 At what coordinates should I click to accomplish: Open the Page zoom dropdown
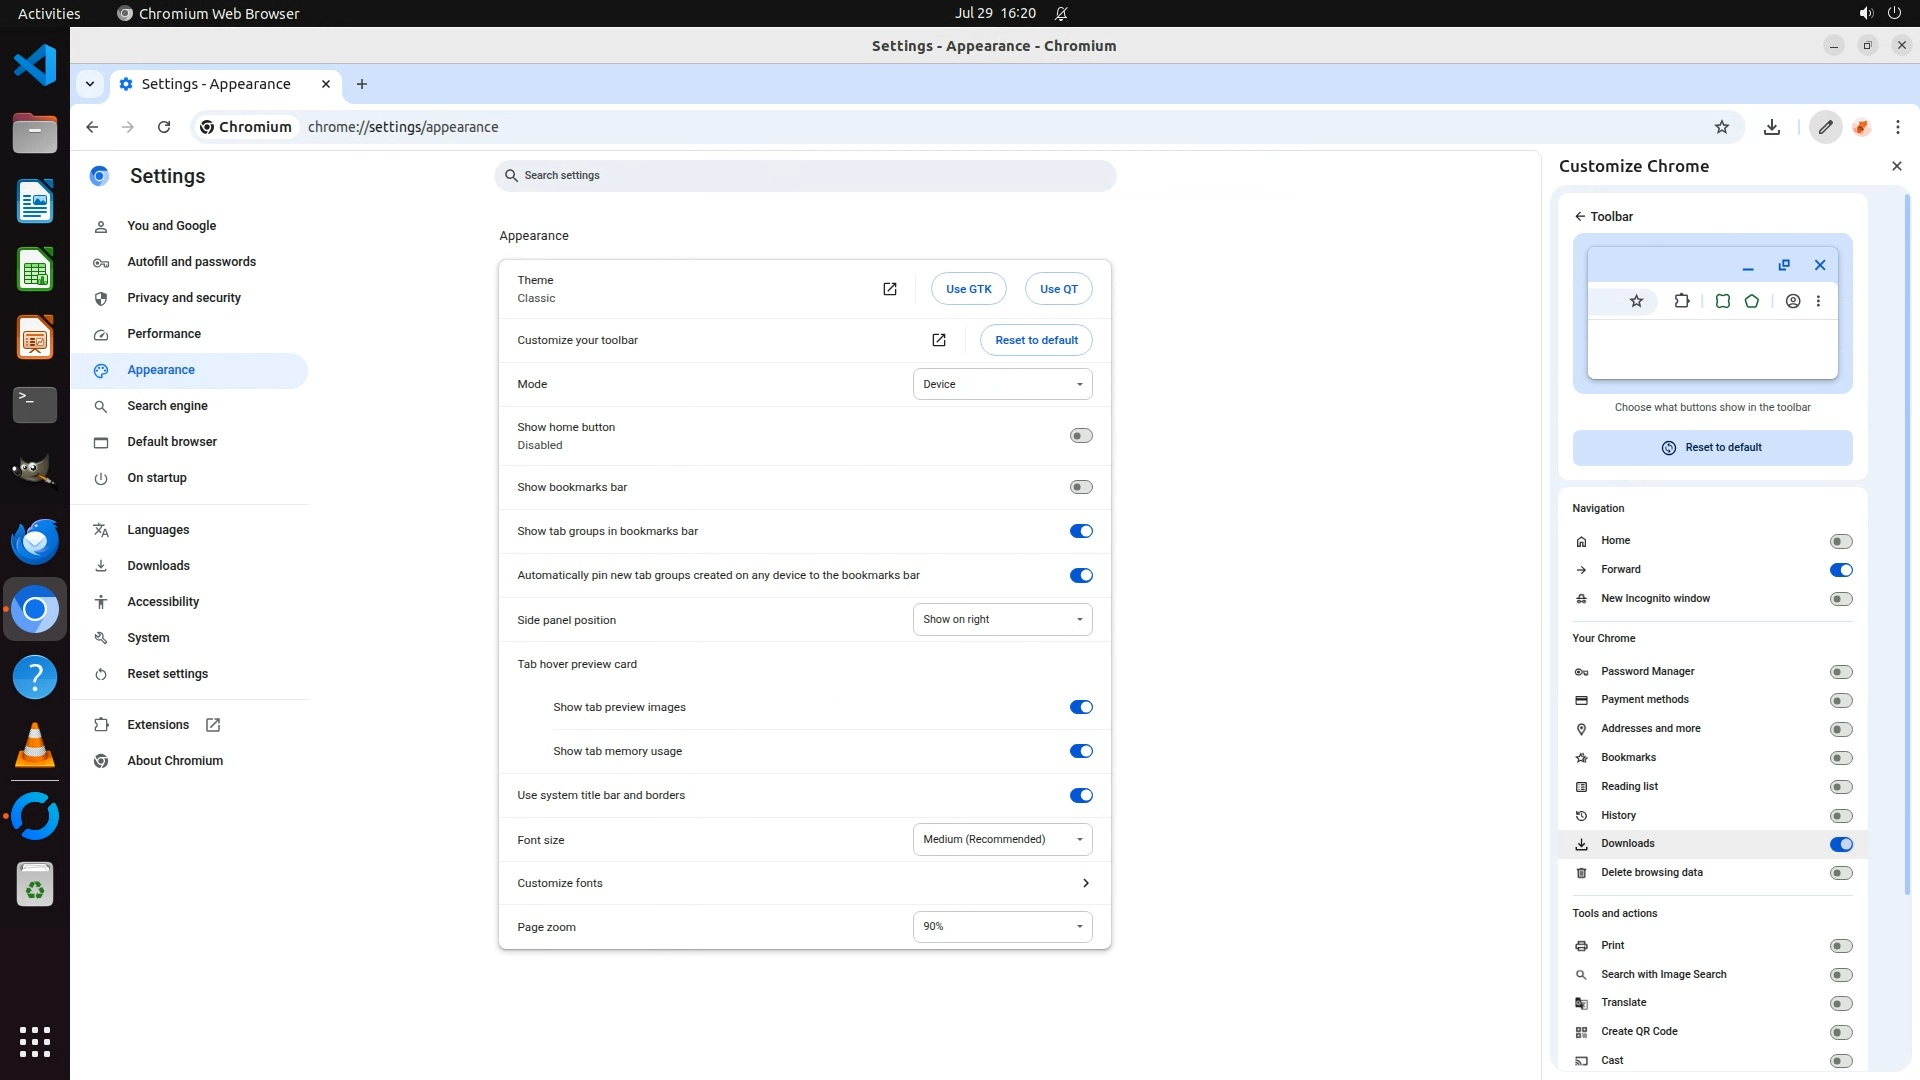pos(1002,927)
